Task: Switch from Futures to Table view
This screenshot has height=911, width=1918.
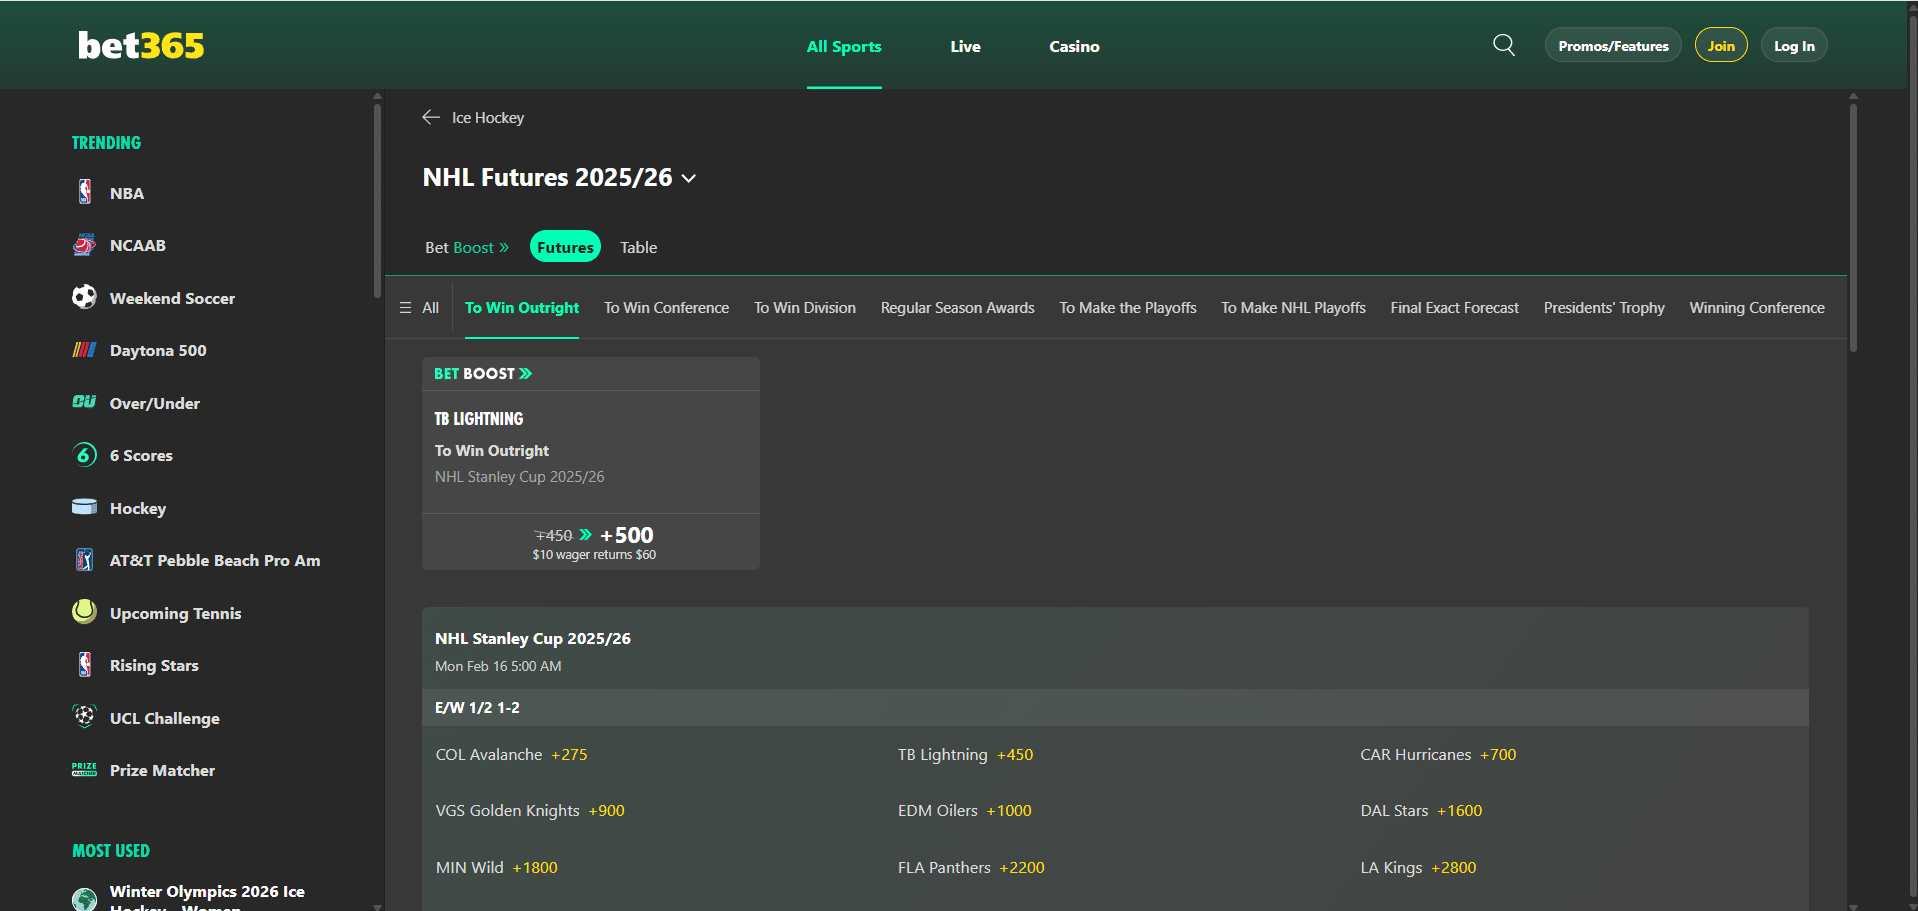Action: pos(638,247)
